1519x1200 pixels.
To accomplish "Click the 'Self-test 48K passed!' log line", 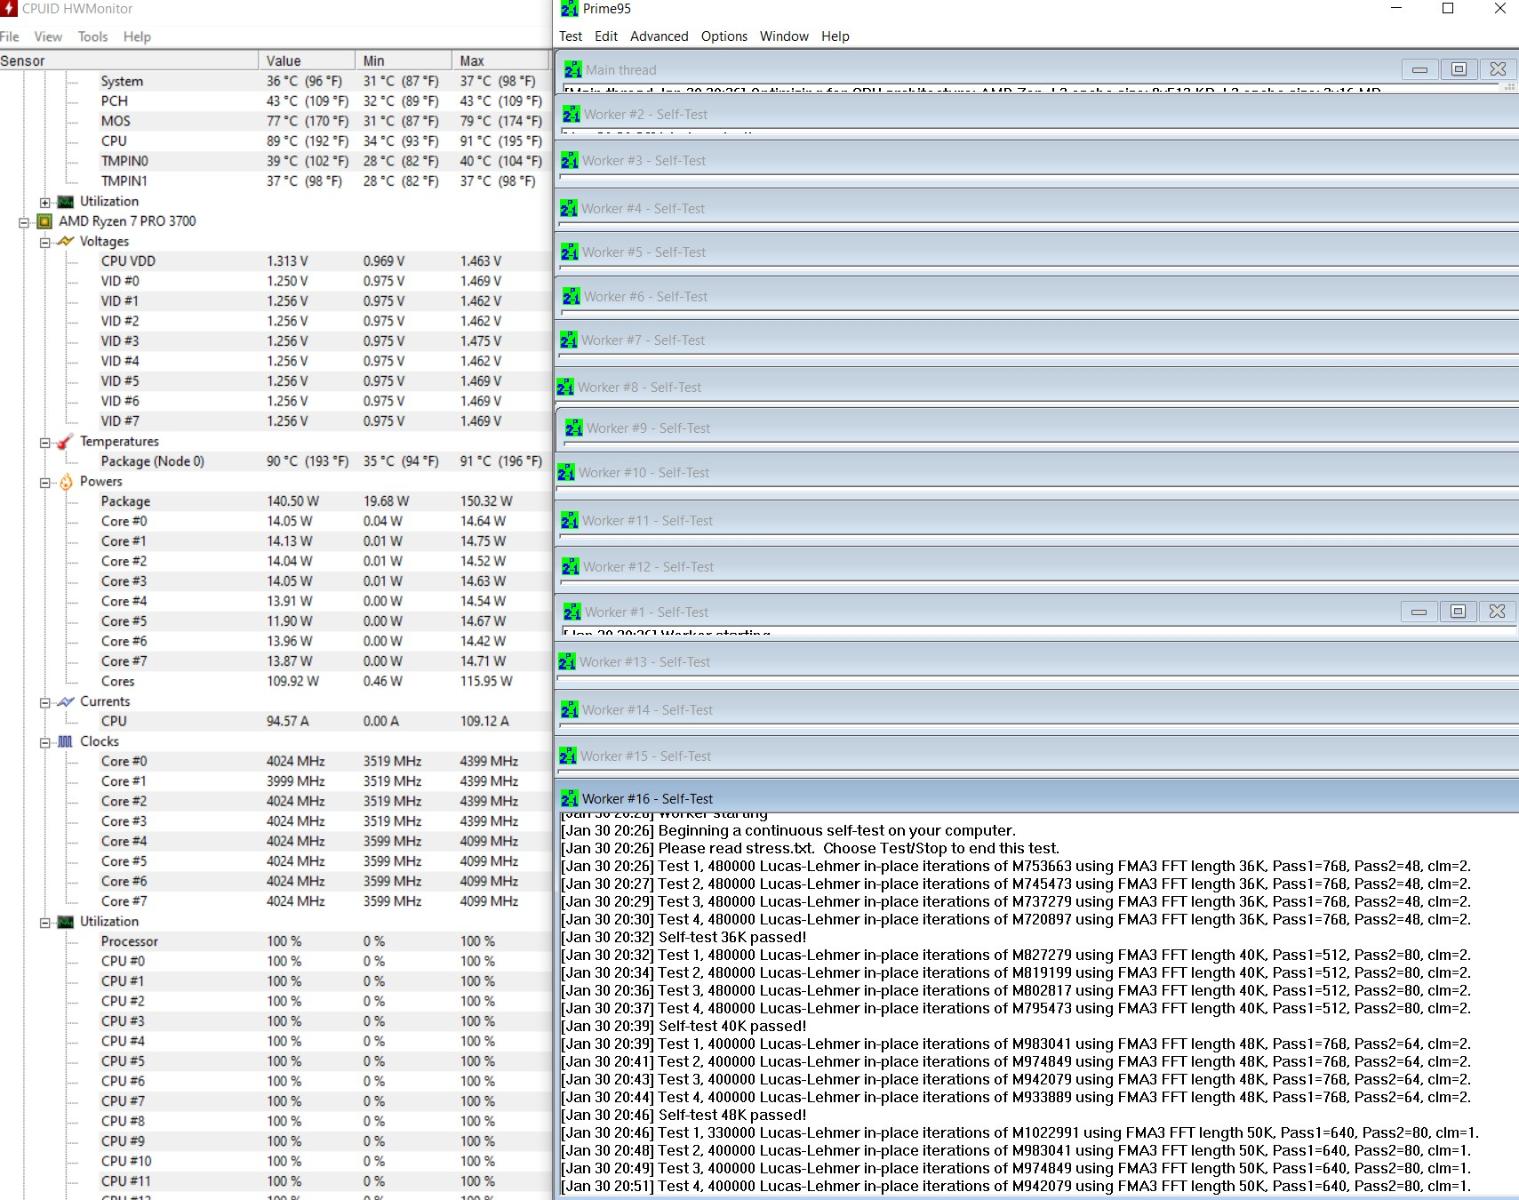I will (x=683, y=1115).
